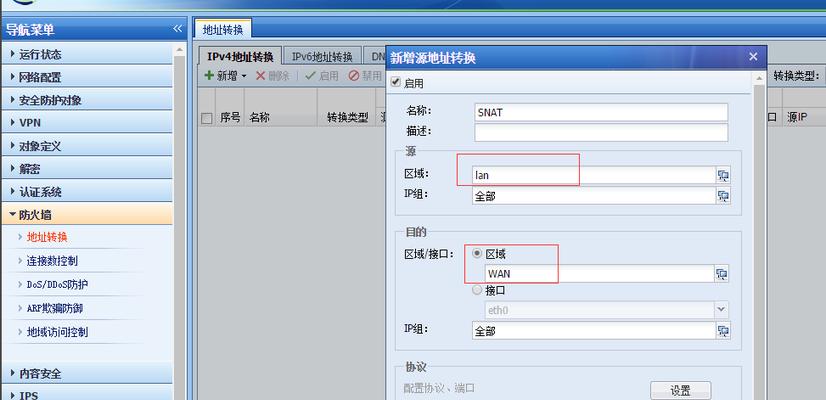Click the source IP group field showing 全部
Screen dimensions: 826x400
click(594, 196)
